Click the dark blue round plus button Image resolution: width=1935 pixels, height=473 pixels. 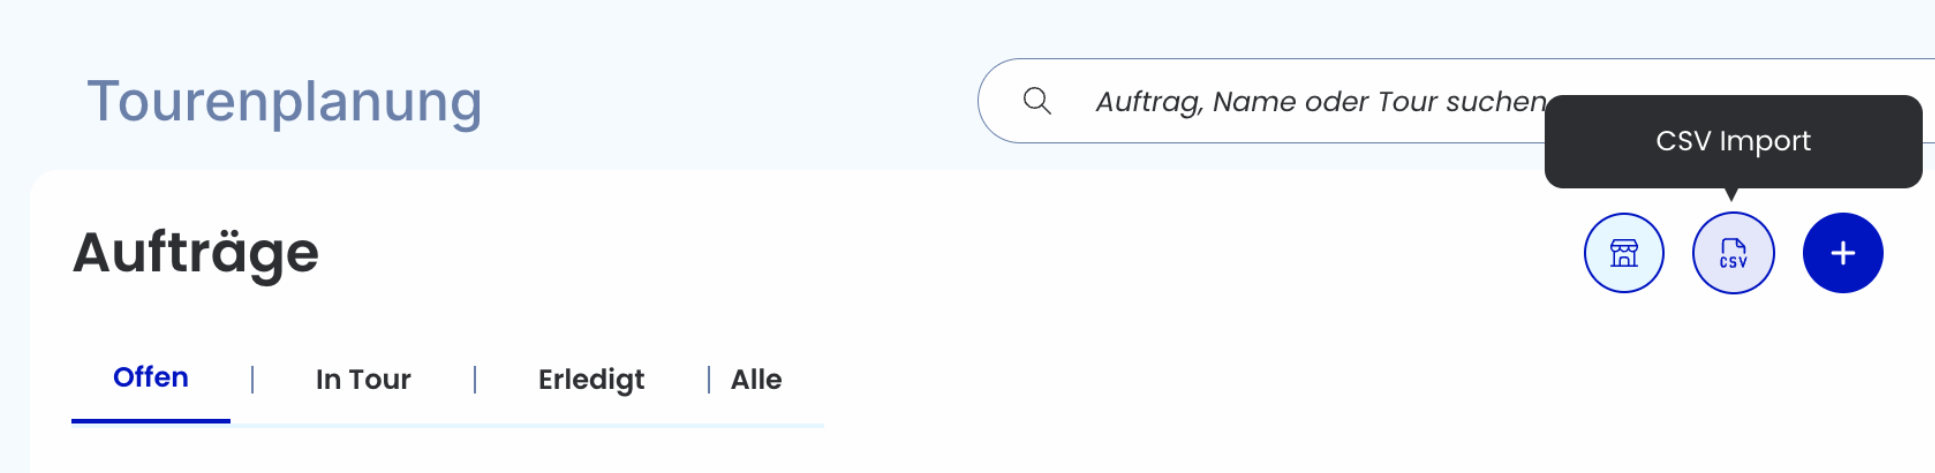(1843, 253)
